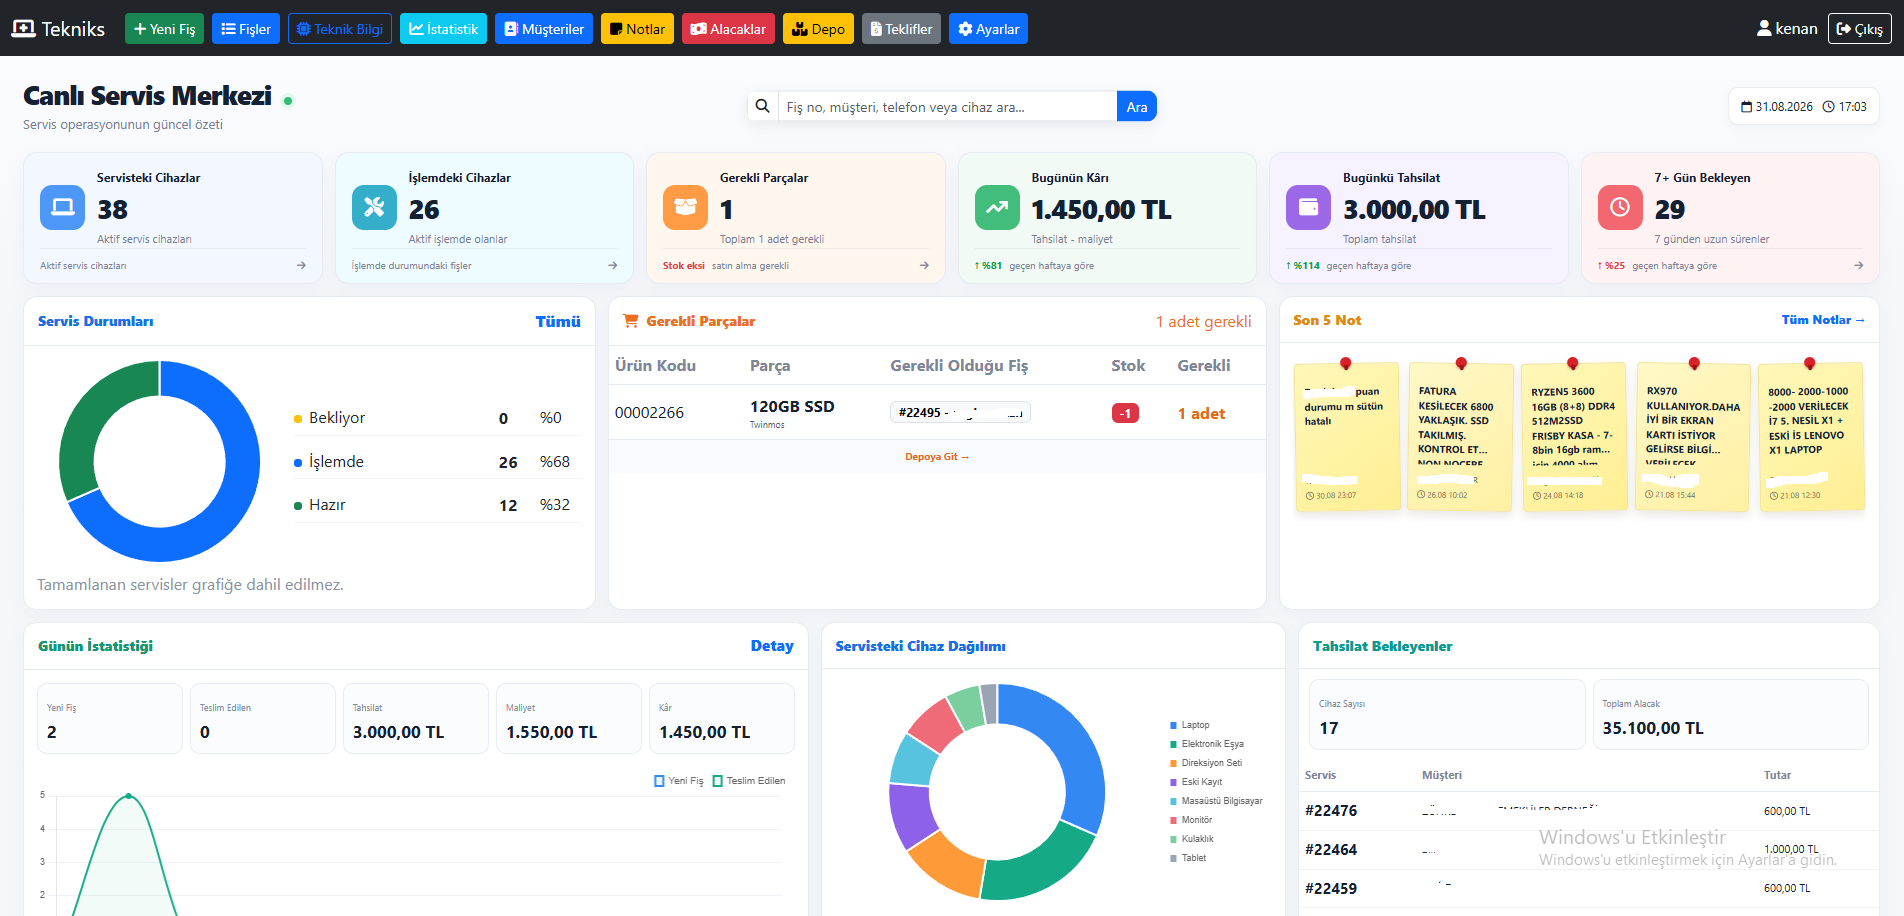Click the kenan user profile
Image resolution: width=1904 pixels, height=916 pixels.
(x=1787, y=29)
